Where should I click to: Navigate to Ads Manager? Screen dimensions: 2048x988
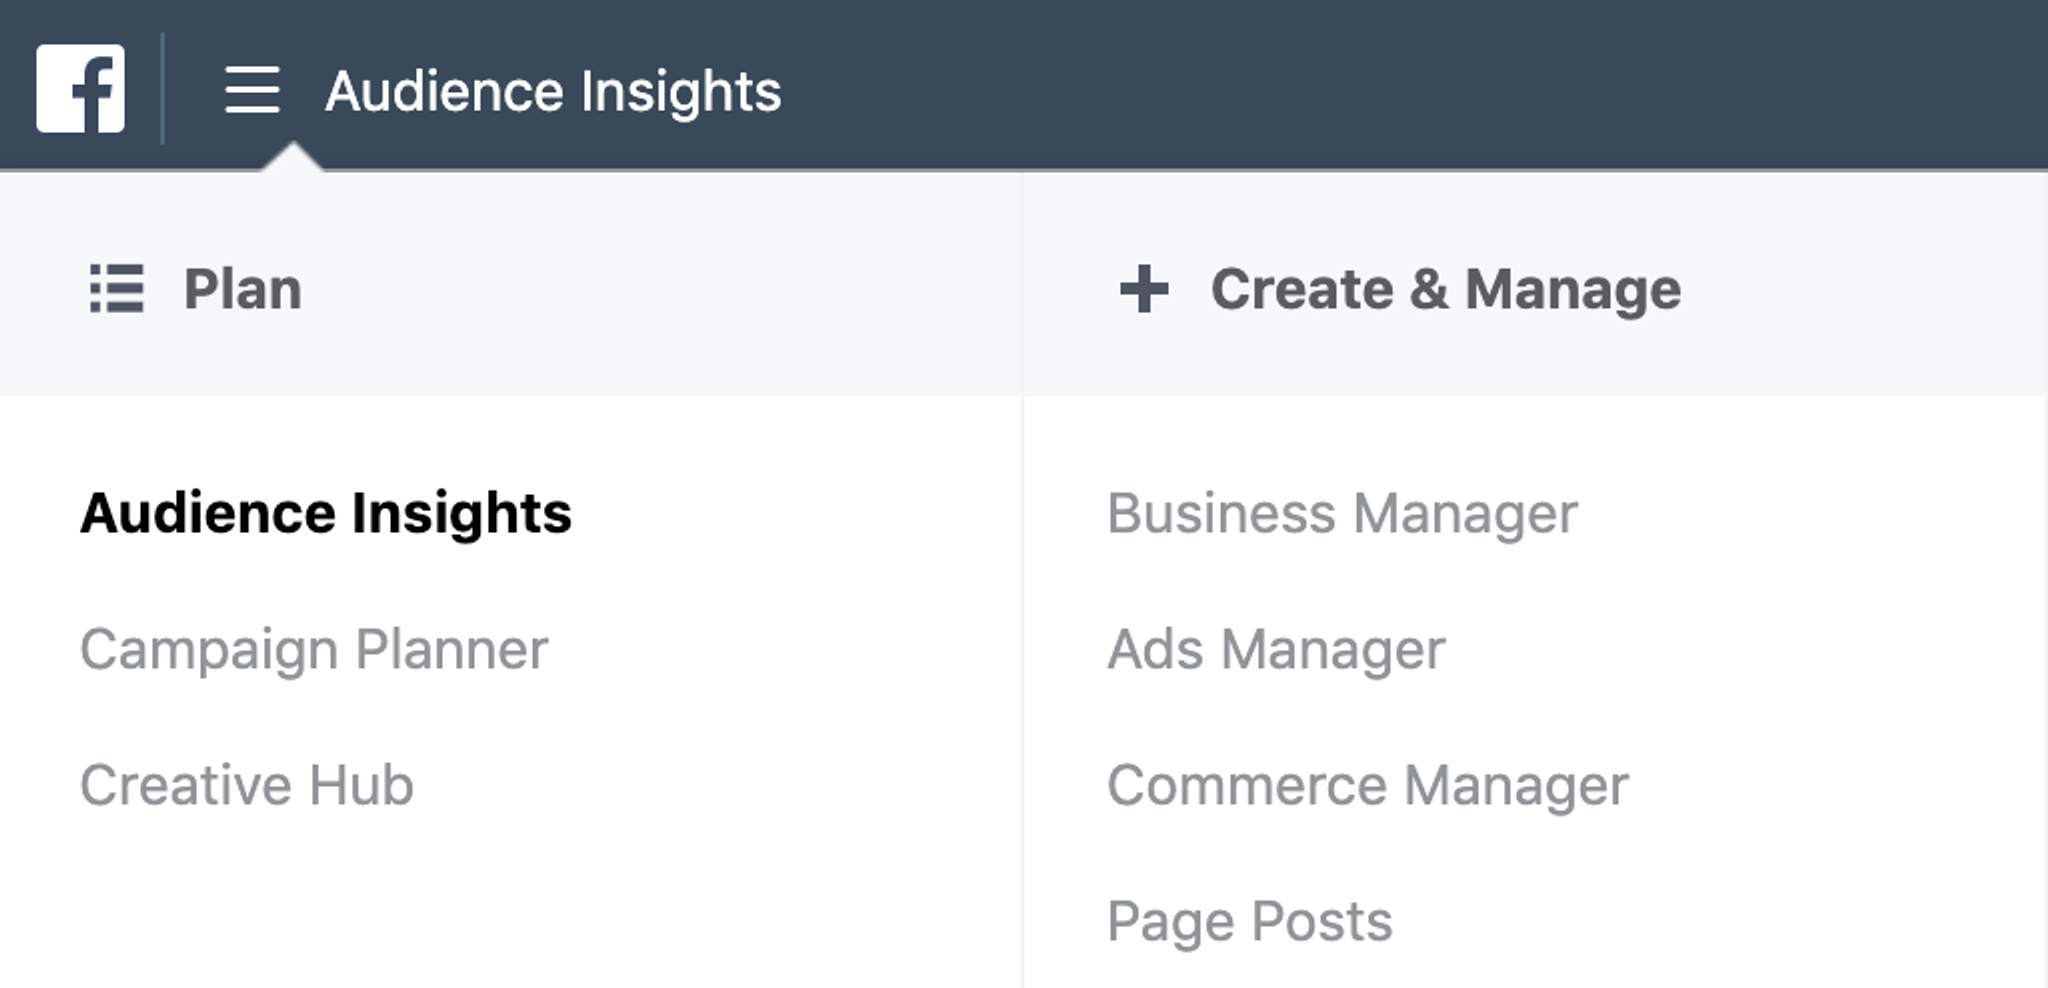pyautogui.click(x=1276, y=650)
